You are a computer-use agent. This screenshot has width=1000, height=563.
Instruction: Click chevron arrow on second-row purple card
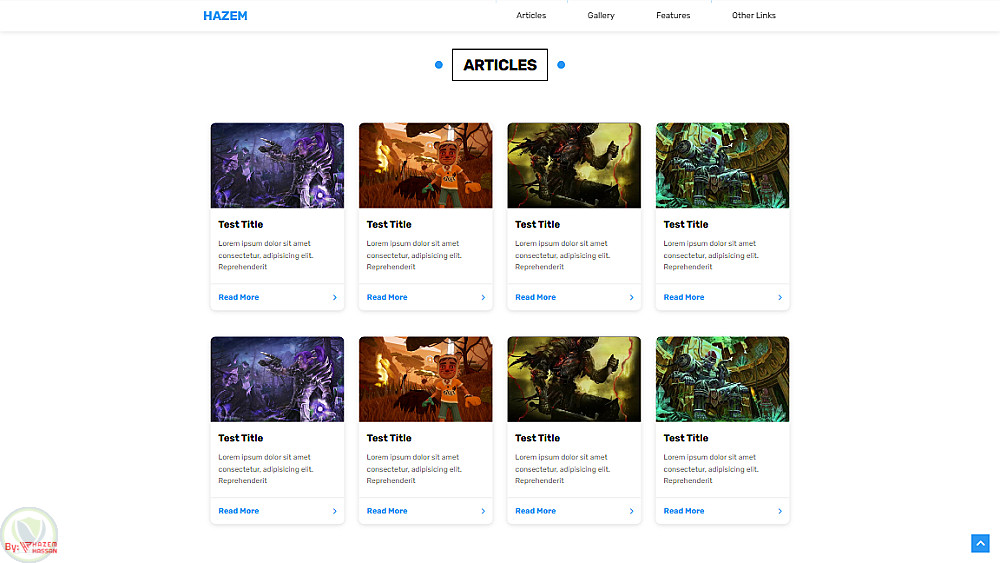point(335,511)
